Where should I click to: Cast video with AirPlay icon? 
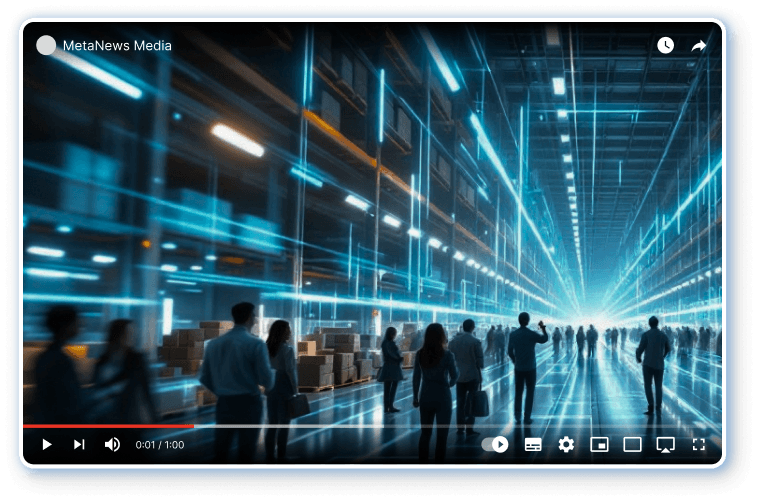point(665,444)
